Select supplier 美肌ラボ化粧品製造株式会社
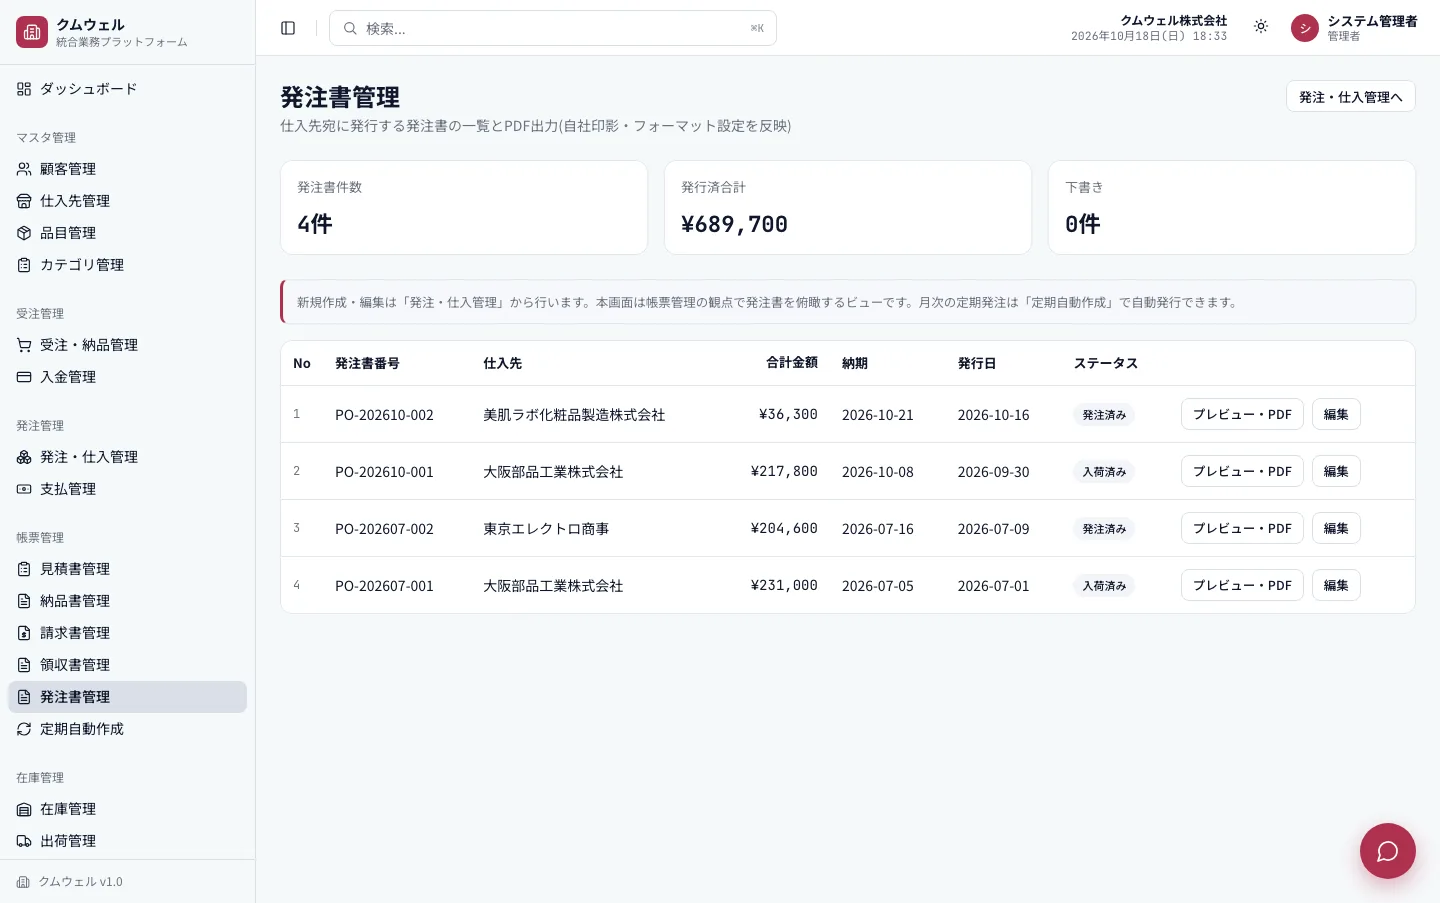1440x903 pixels. tap(574, 415)
